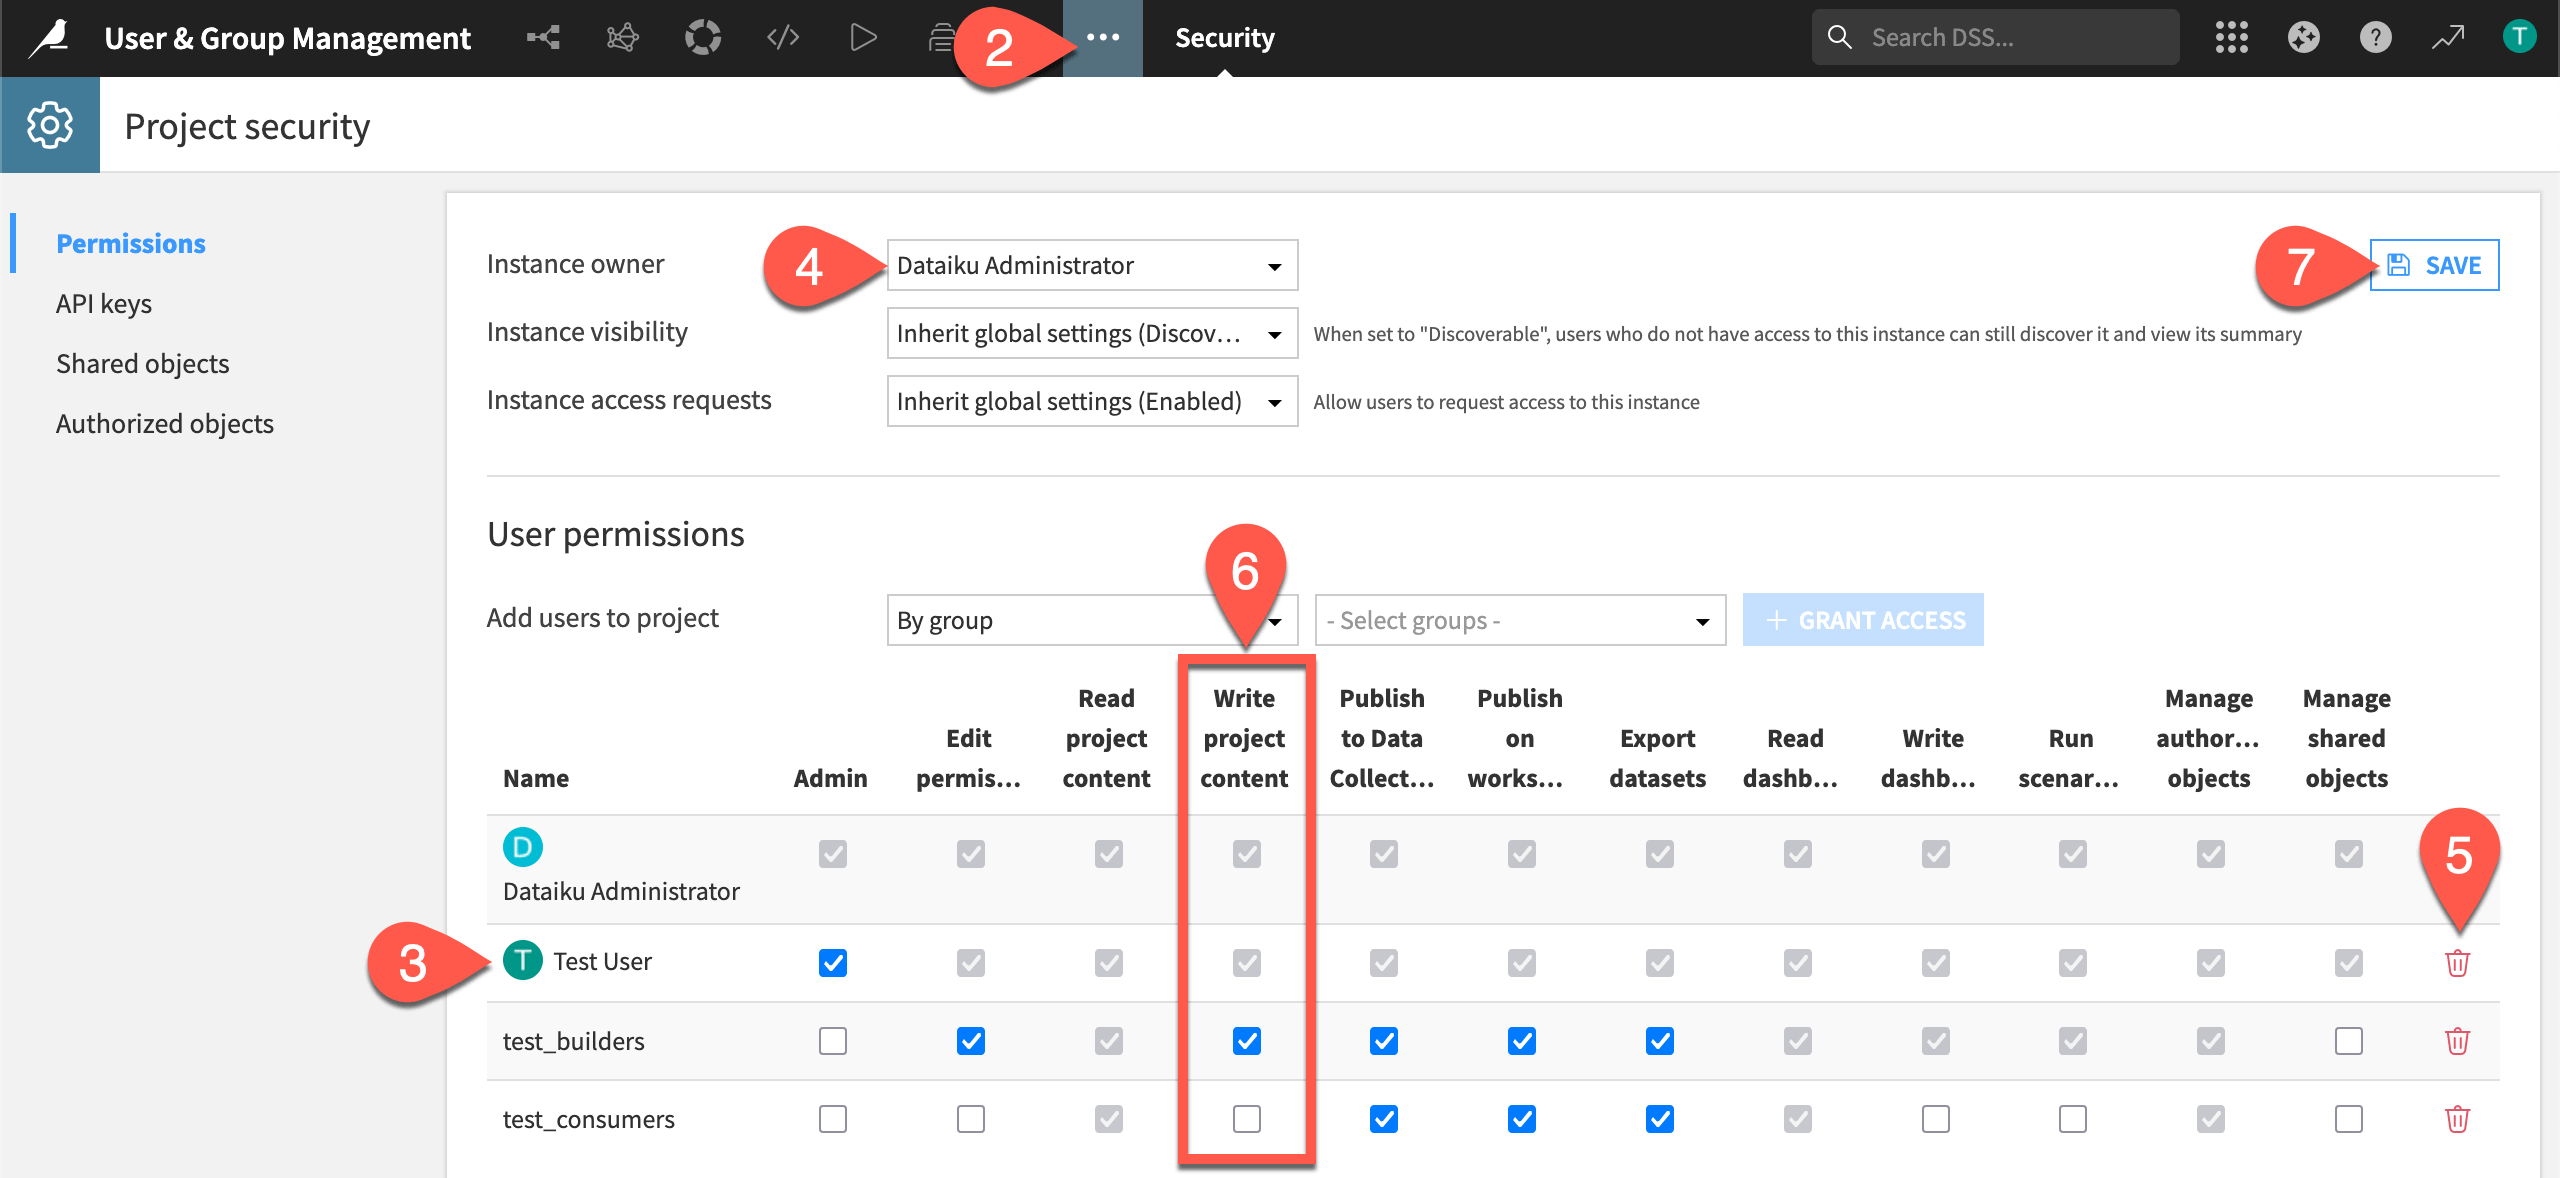The height and width of the screenshot is (1178, 2560).
Task: Expand the Select groups dropdown
Action: click(x=1520, y=620)
